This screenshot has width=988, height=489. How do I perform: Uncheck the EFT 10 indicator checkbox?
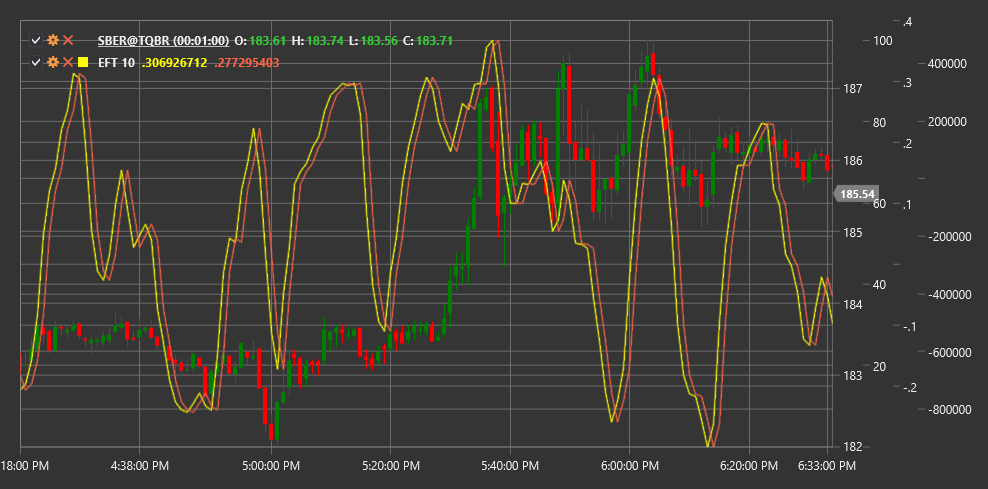point(36,62)
